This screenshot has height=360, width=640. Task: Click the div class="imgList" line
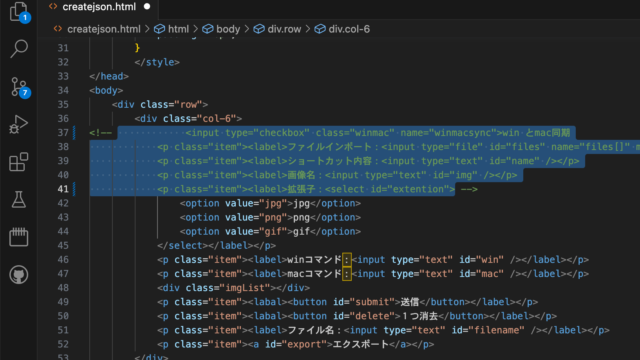pos(233,288)
